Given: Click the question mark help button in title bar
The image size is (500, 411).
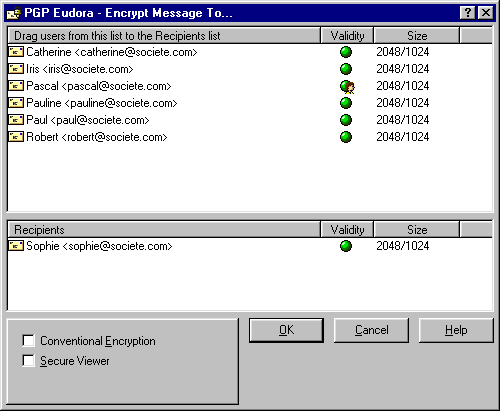Looking at the screenshot, I should click(468, 13).
